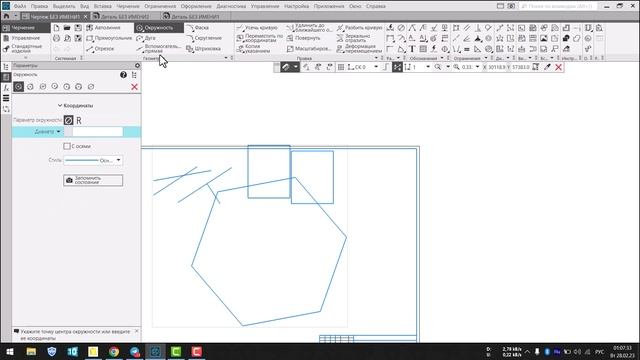Image resolution: width=640 pixels, height=360 pixels.
Task: Select the Масштабировать scale tool
Action: (309, 49)
